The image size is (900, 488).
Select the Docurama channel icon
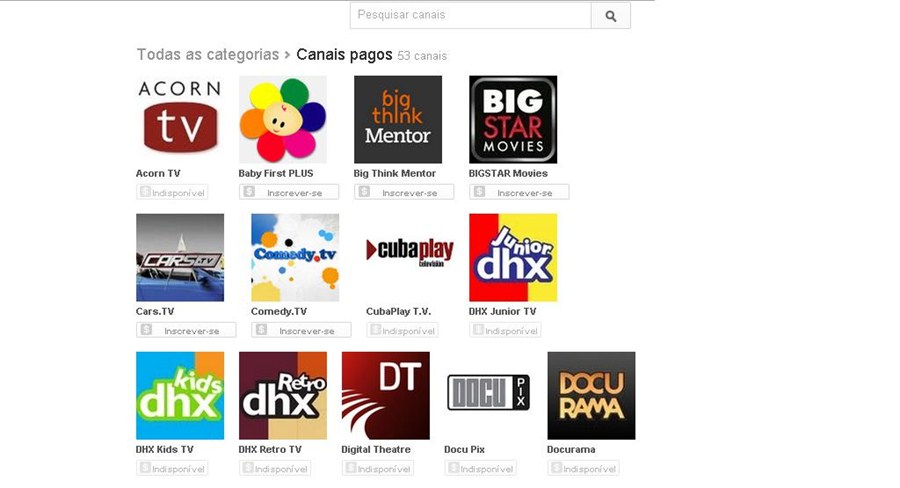click(591, 395)
